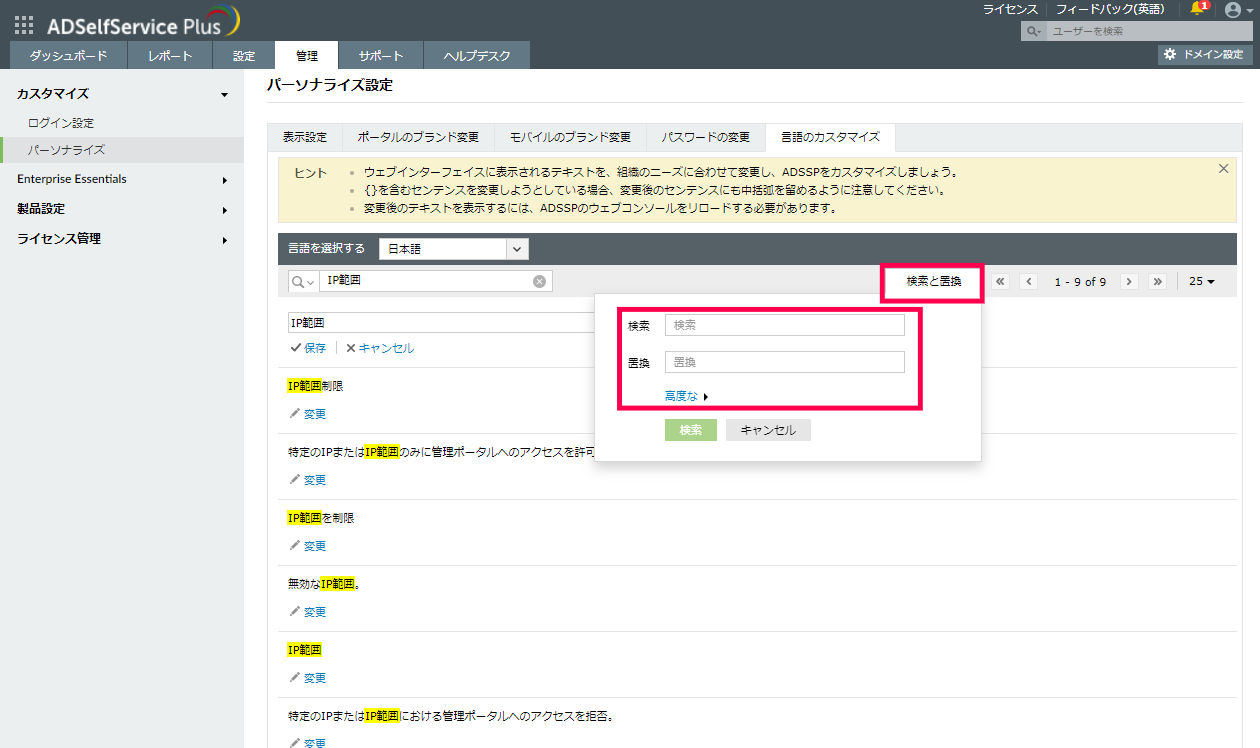Open the user account avatar menu
Screen dimensions: 1260x748
click(1233, 9)
